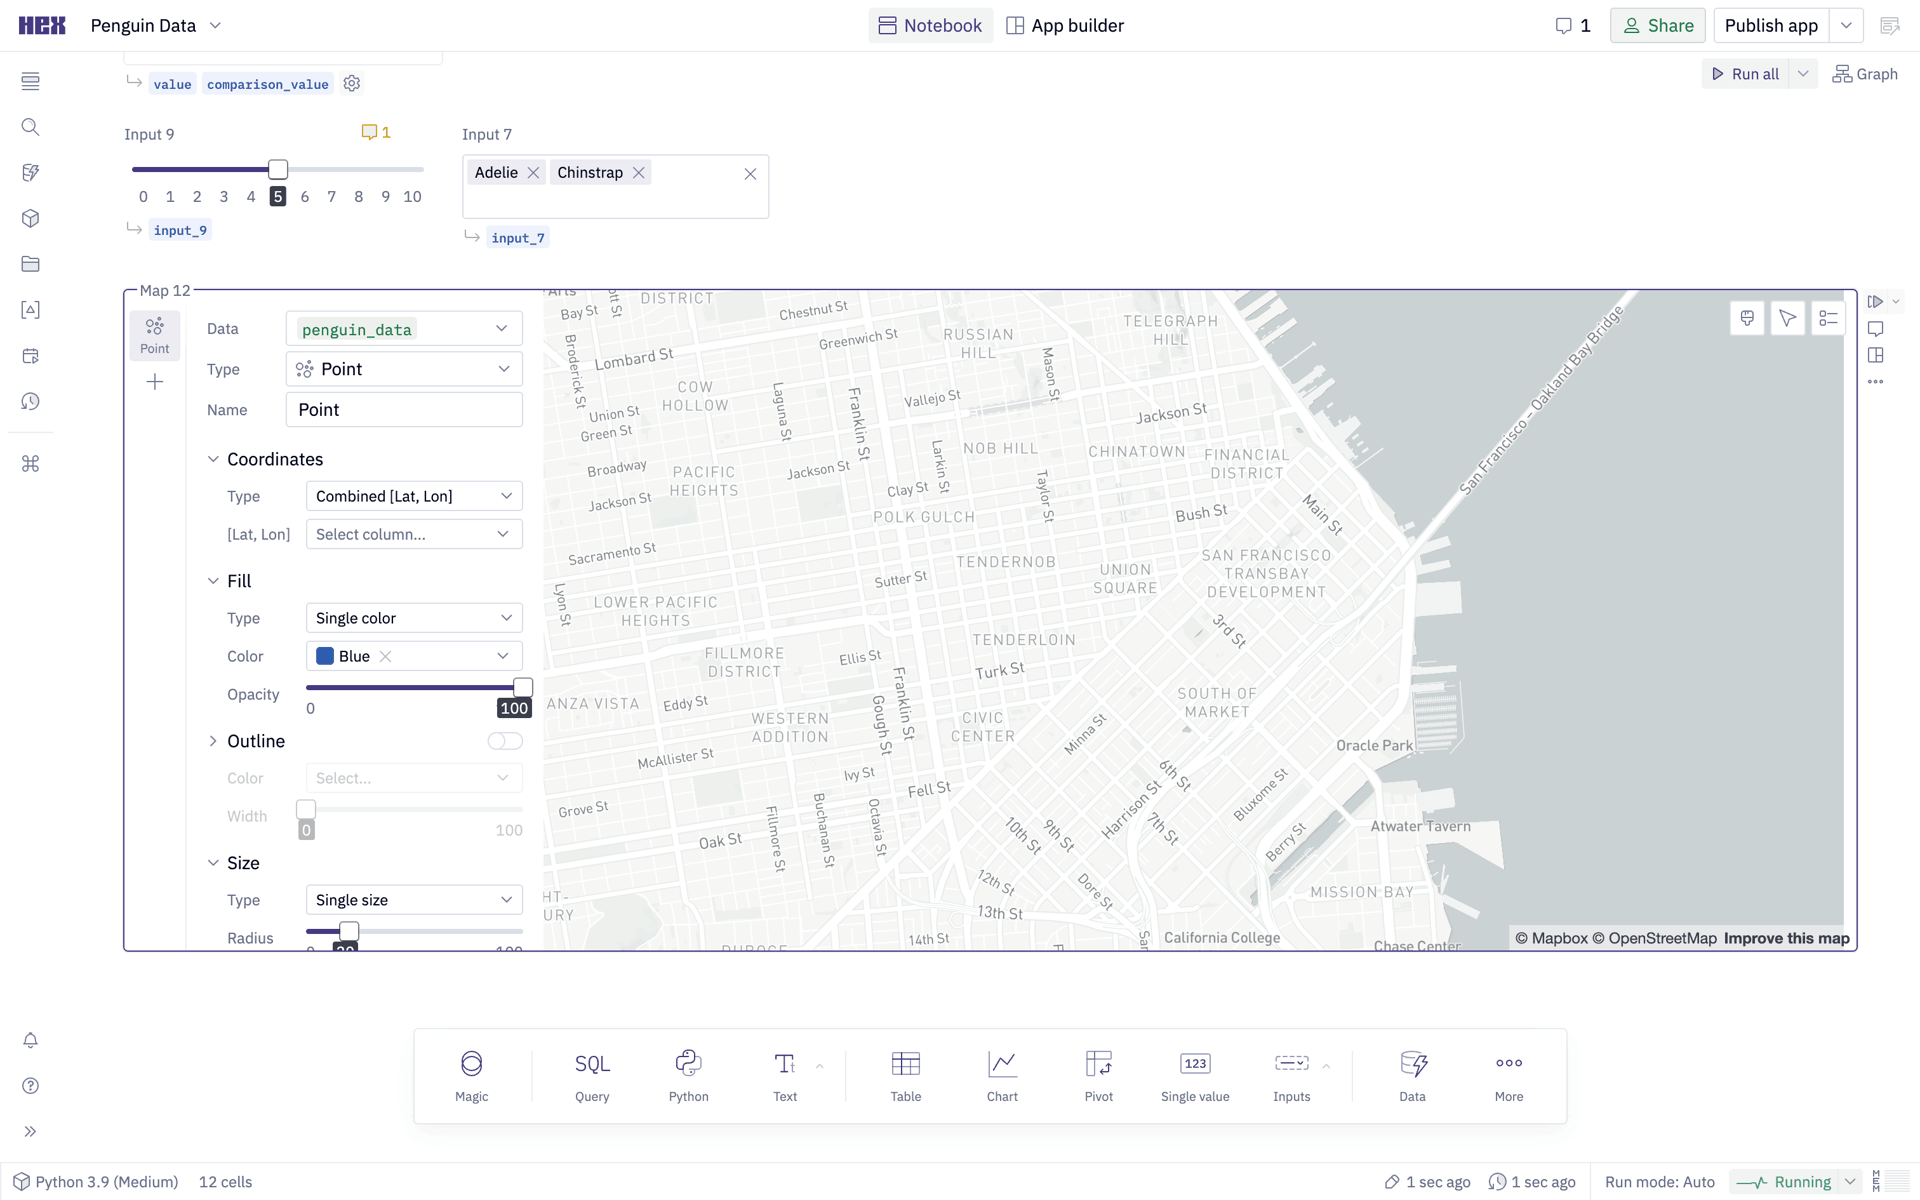1920x1200 pixels.
Task: Remove the Chinstrap tag from Input 7
Action: coord(638,173)
